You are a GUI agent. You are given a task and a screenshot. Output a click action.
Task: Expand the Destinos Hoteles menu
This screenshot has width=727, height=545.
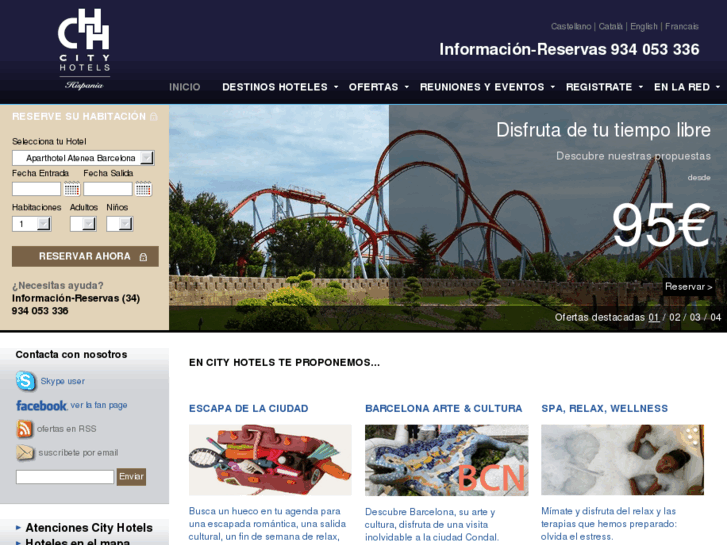pos(280,87)
